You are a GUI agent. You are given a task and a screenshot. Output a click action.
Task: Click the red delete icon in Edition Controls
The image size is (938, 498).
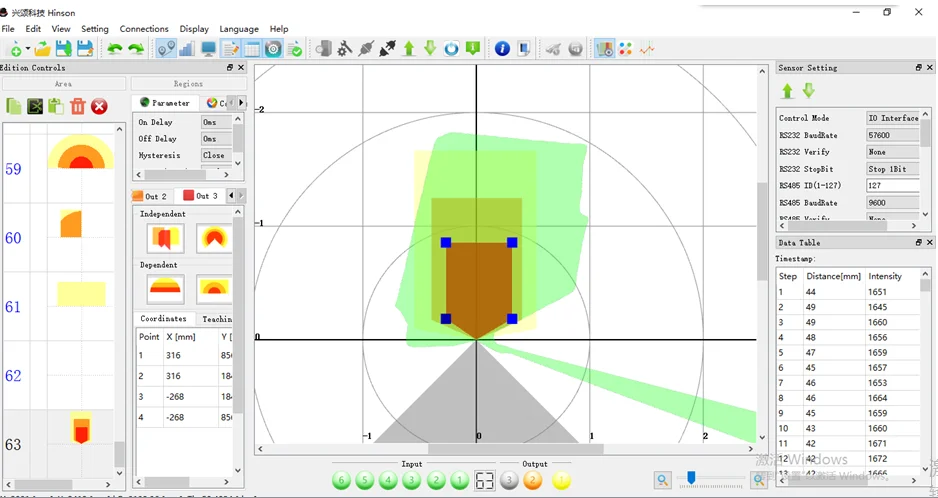(99, 106)
